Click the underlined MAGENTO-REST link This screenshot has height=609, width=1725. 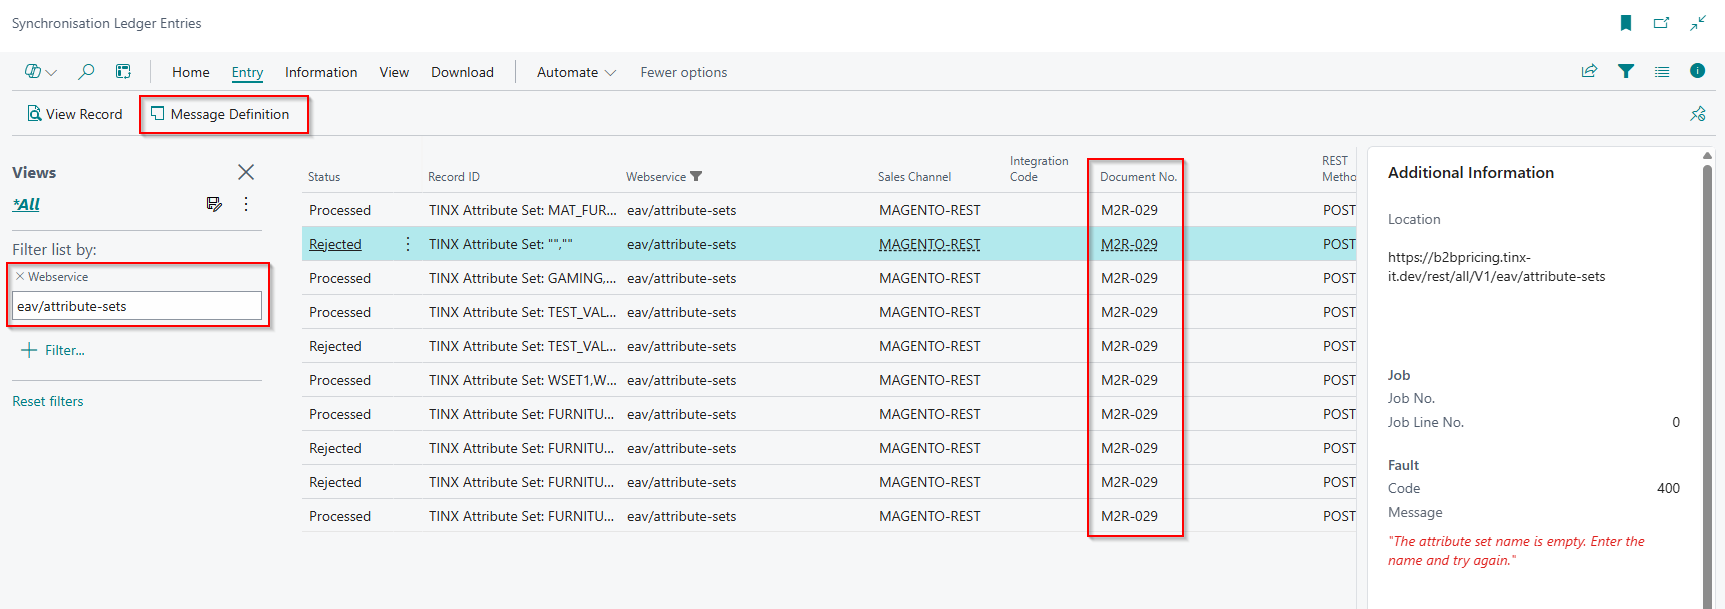coord(930,244)
